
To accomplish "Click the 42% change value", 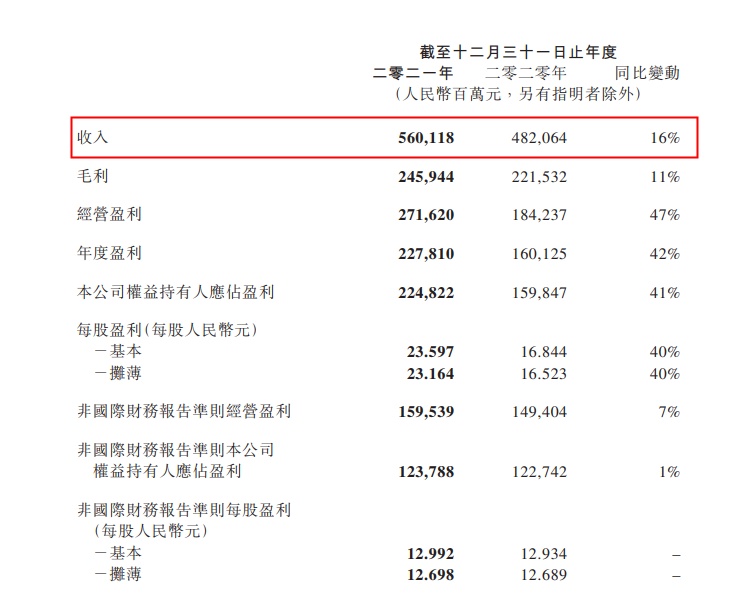I will (x=665, y=254).
